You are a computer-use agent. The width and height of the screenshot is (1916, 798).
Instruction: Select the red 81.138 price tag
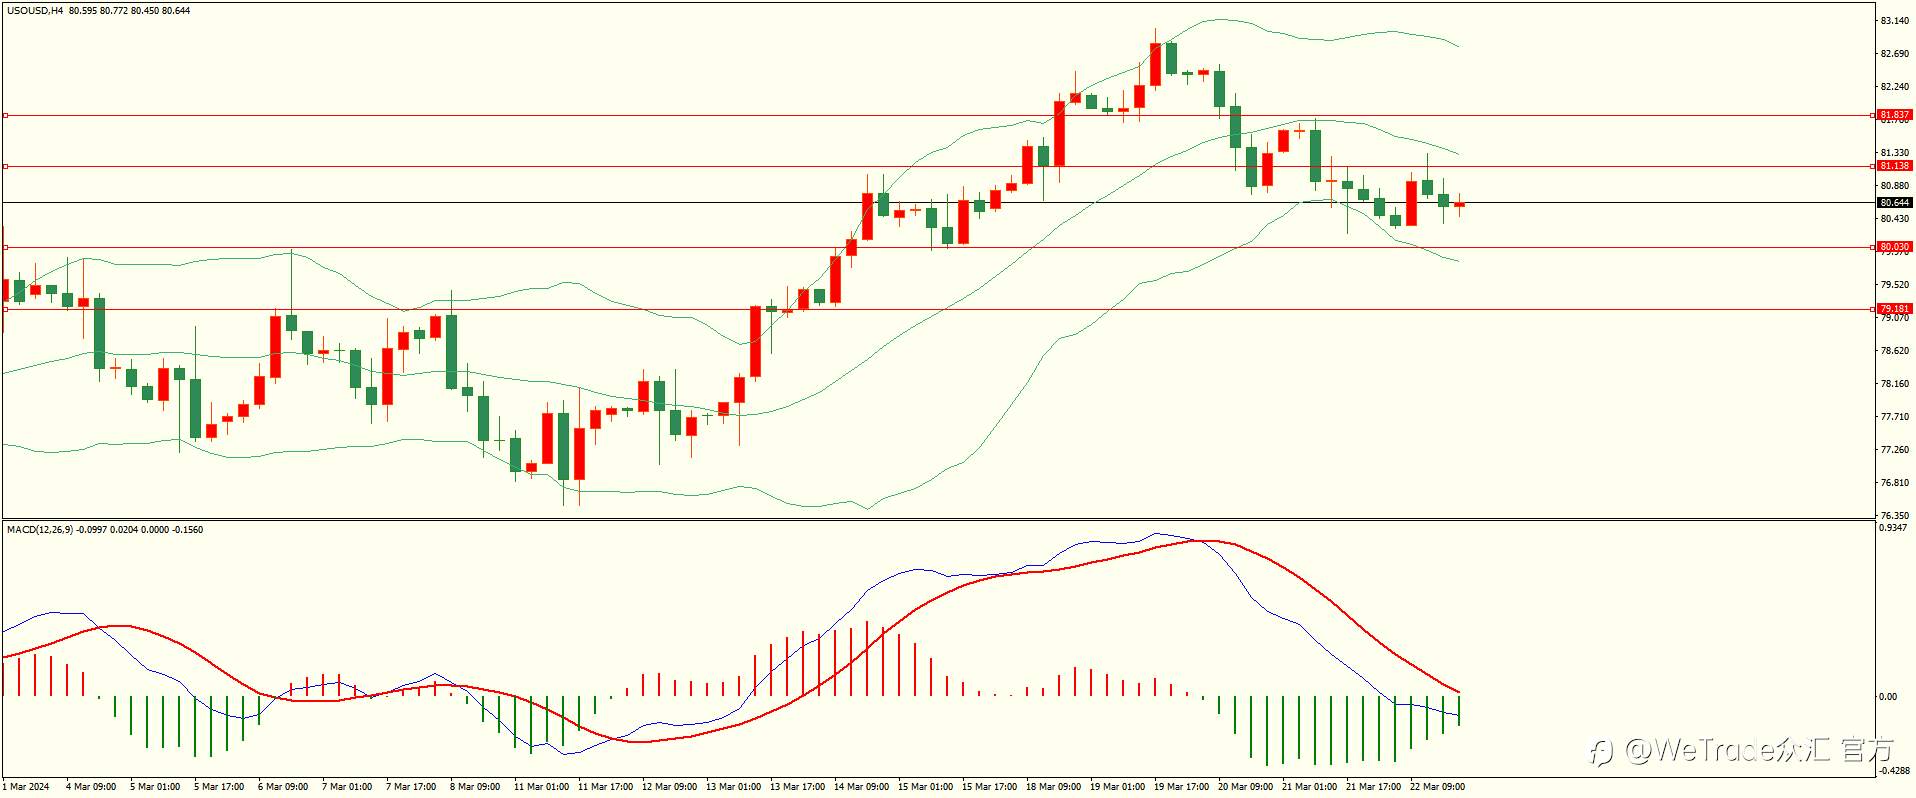coord(1894,166)
